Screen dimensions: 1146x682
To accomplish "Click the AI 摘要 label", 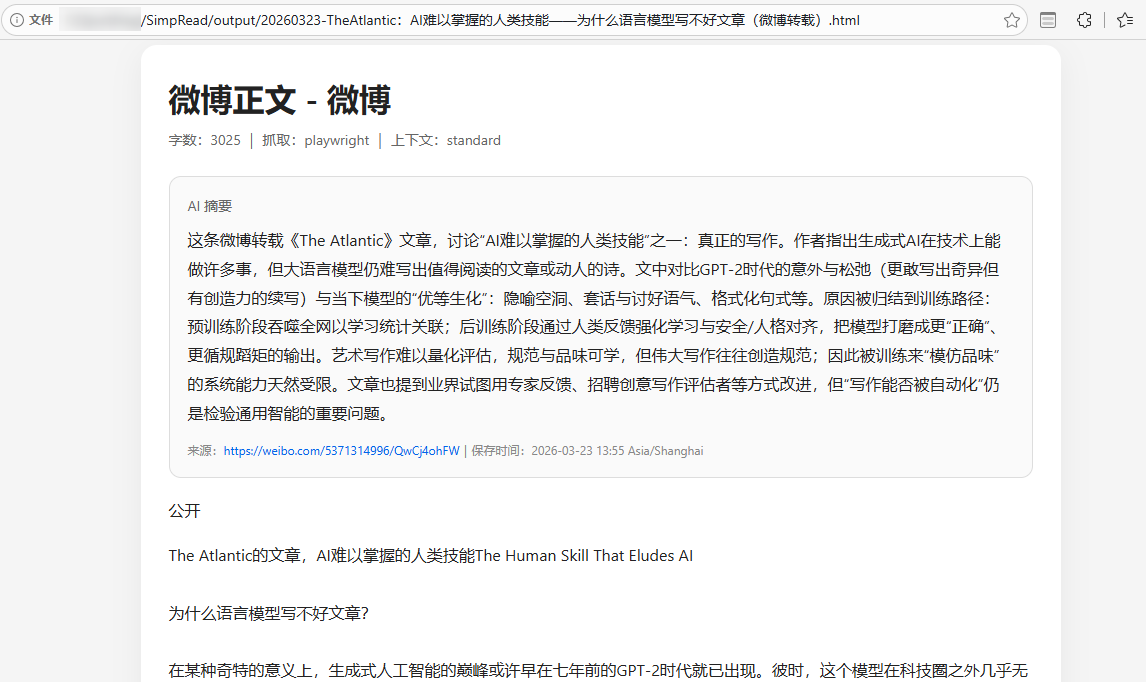I will tap(210, 206).
